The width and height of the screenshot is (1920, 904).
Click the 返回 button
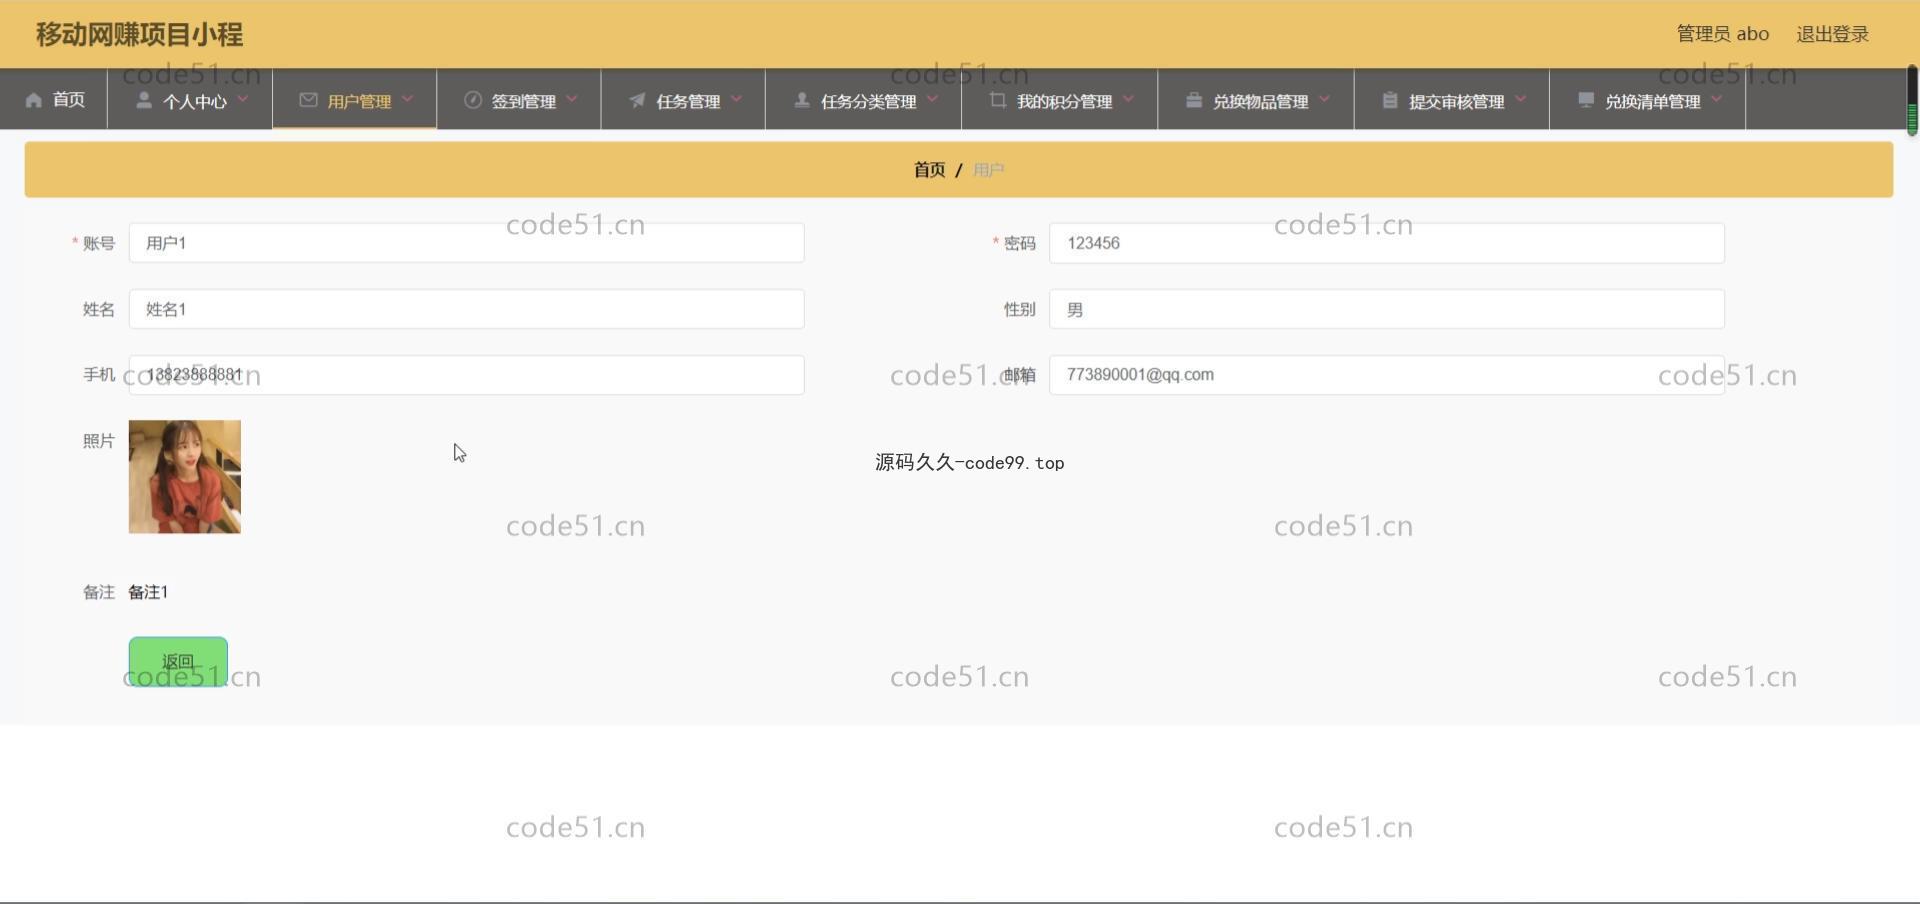(178, 662)
